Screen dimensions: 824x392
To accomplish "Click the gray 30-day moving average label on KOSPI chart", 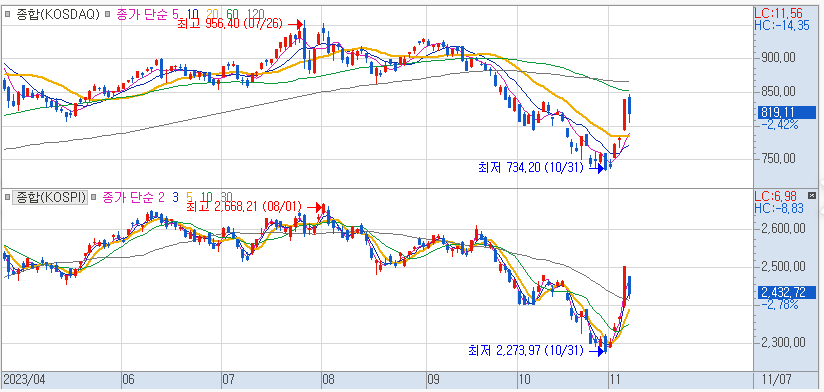I will 226,198.
